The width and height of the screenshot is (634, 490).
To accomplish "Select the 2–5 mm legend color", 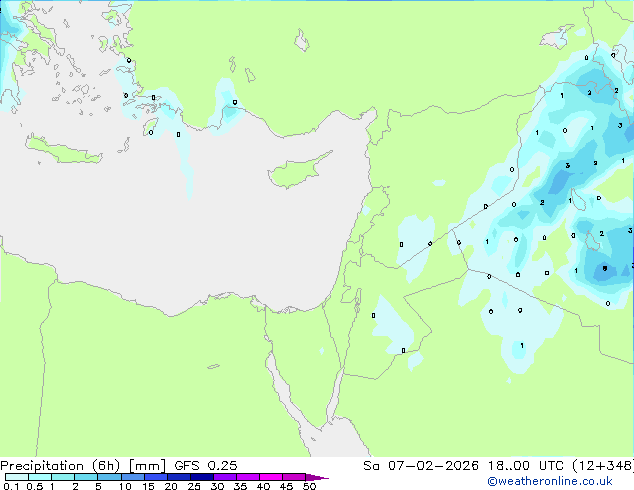I will 86,477.
